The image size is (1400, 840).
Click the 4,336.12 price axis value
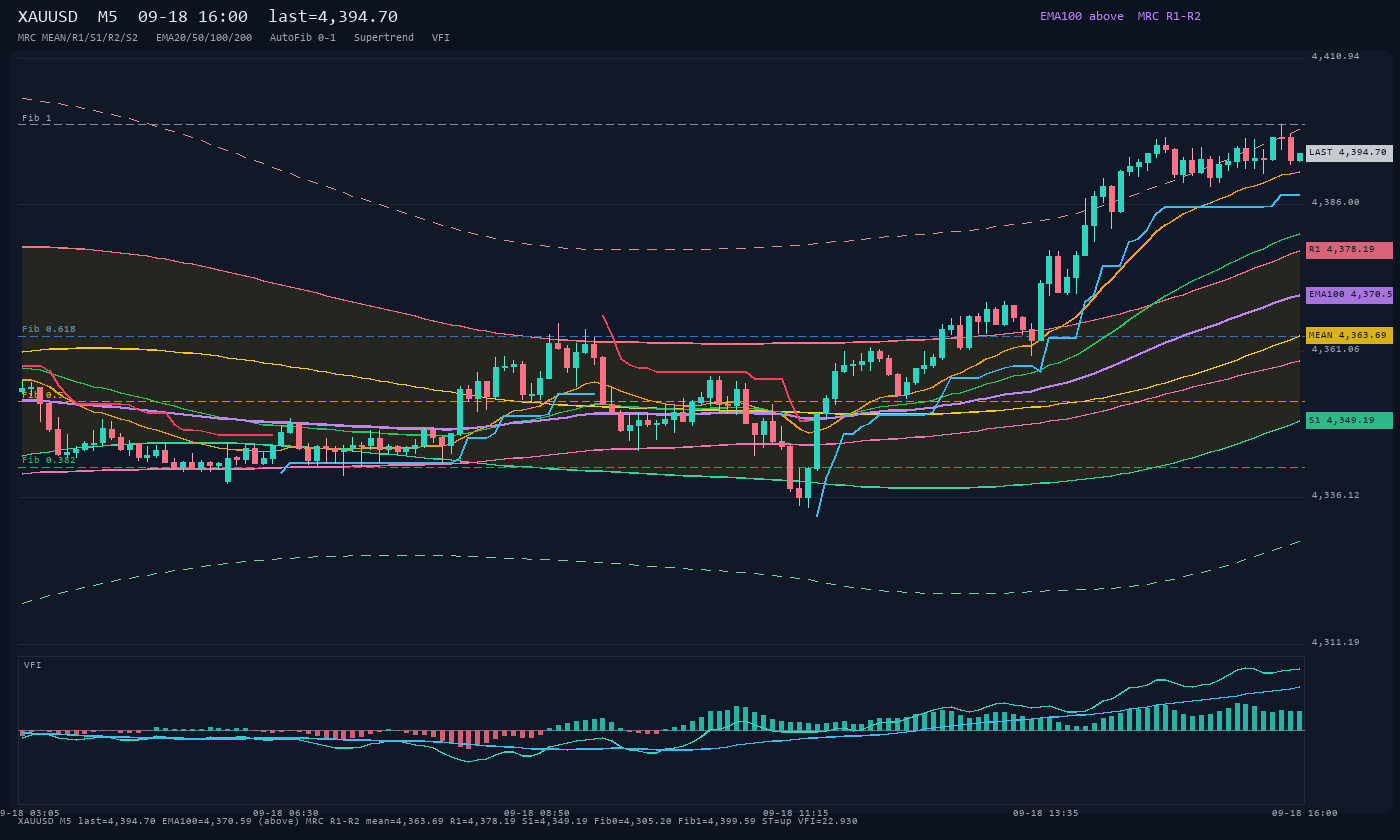coord(1336,495)
